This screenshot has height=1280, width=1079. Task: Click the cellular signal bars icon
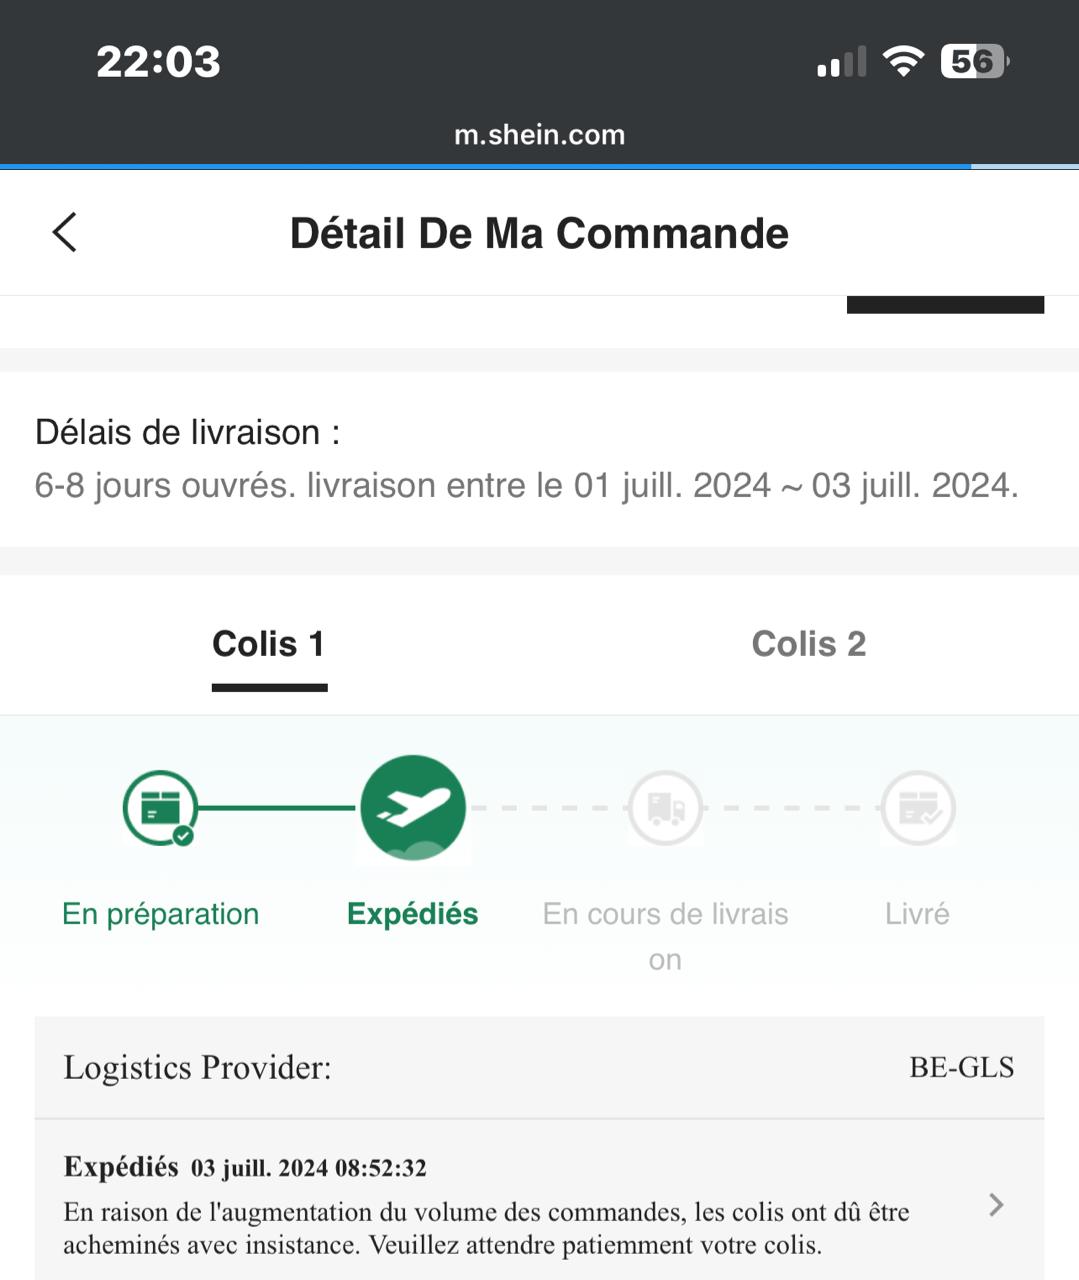[841, 62]
